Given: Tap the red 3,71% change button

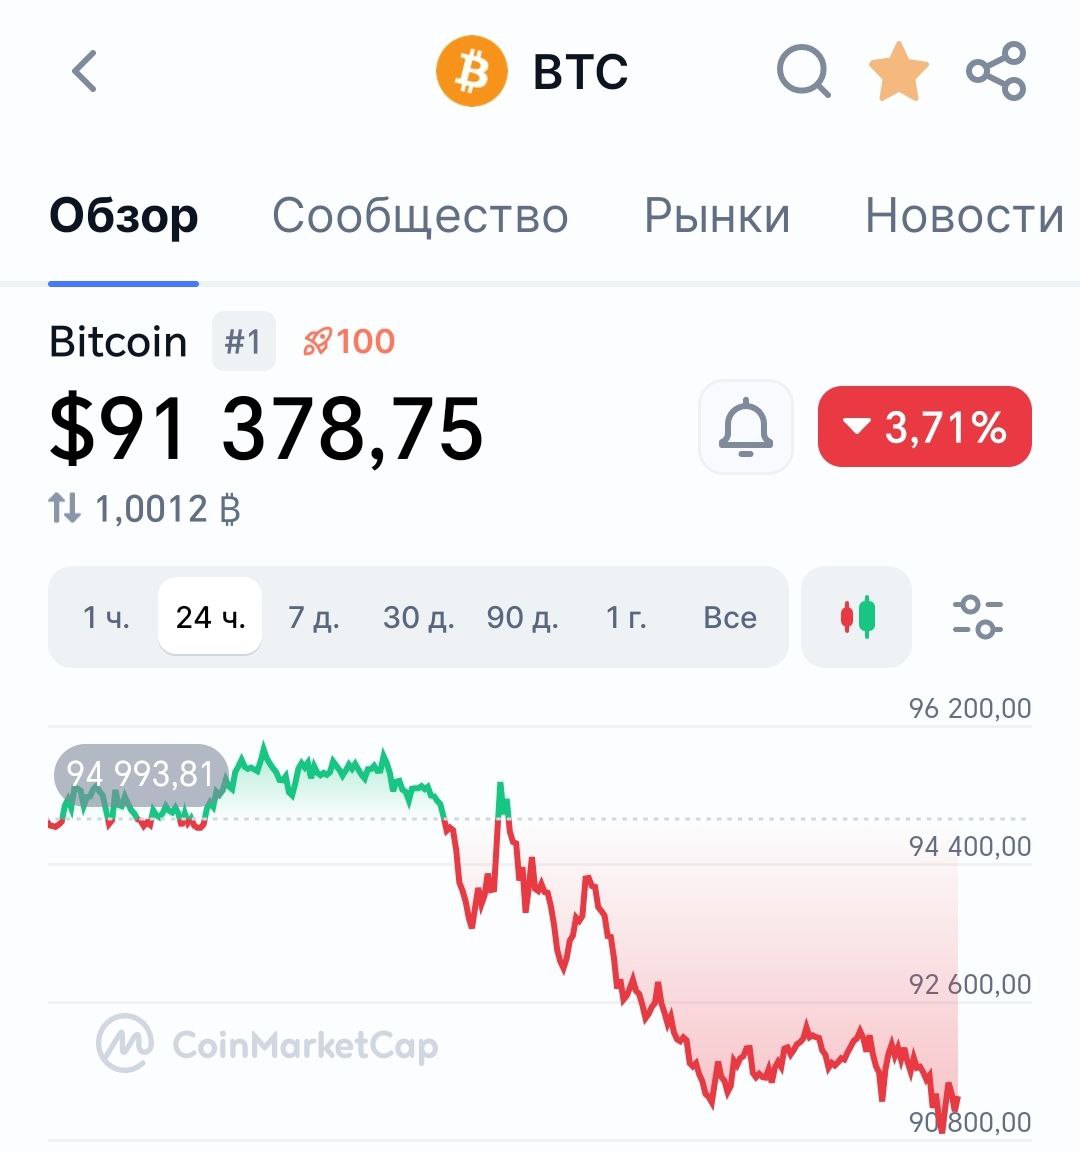Looking at the screenshot, I should pos(925,427).
